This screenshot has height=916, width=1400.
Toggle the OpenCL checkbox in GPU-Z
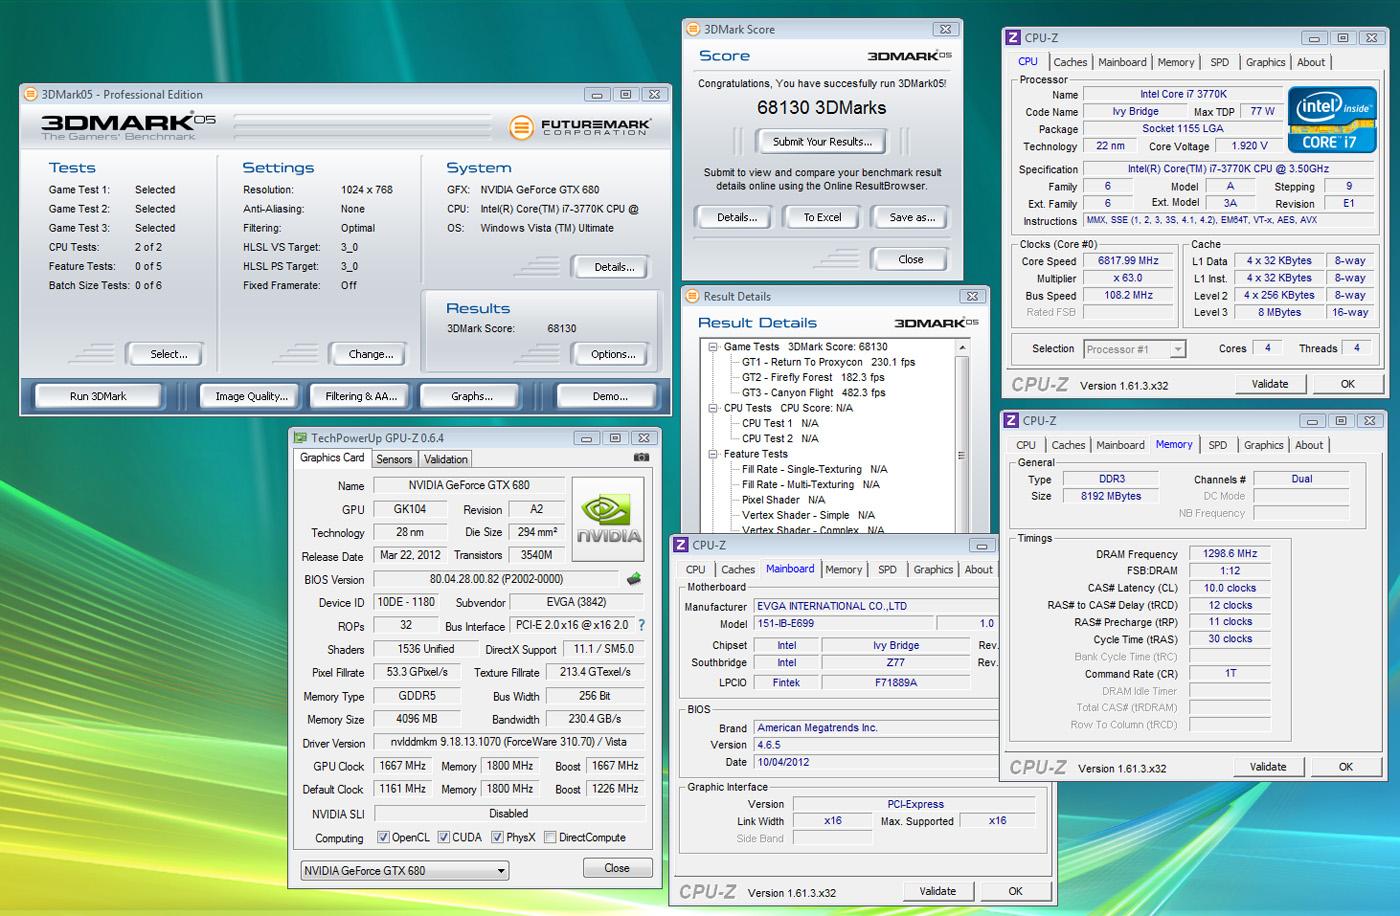[x=383, y=837]
